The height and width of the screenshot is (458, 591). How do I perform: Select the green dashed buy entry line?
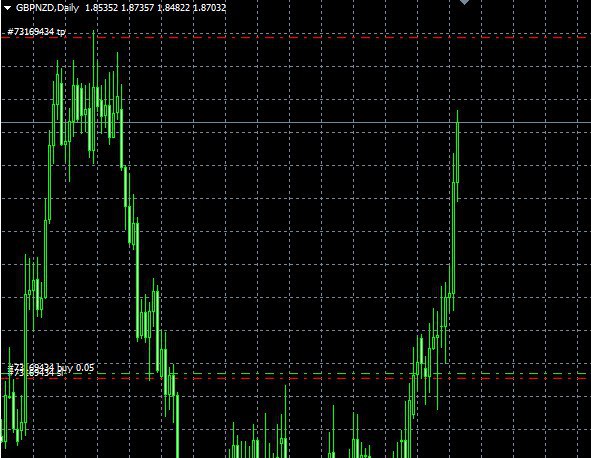pyautogui.click(x=296, y=374)
